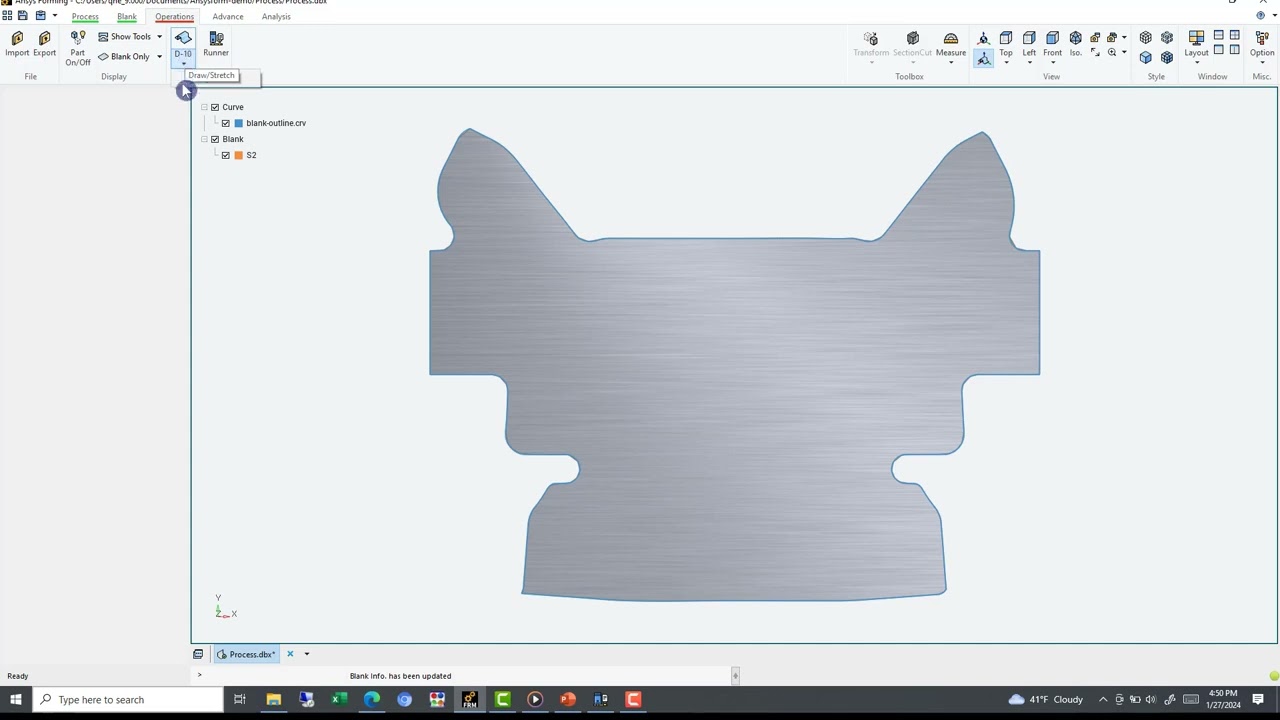This screenshot has height=720, width=1280.
Task: Click the Import file icon
Action: pos(17,38)
